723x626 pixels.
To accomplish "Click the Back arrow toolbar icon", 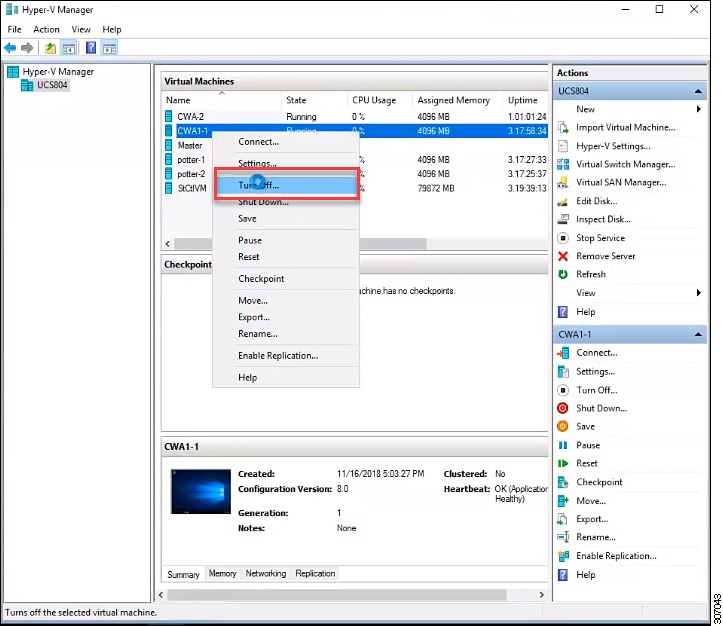I will [x=10, y=47].
